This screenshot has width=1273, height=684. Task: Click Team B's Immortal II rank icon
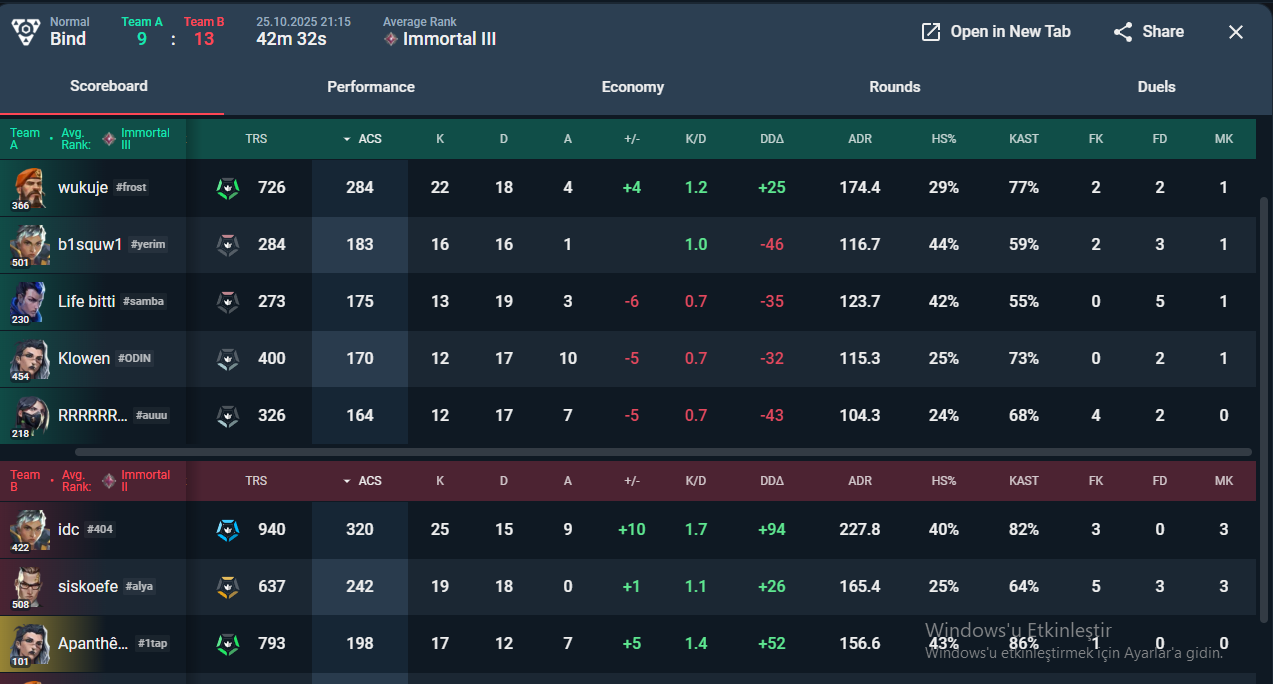click(x=109, y=481)
